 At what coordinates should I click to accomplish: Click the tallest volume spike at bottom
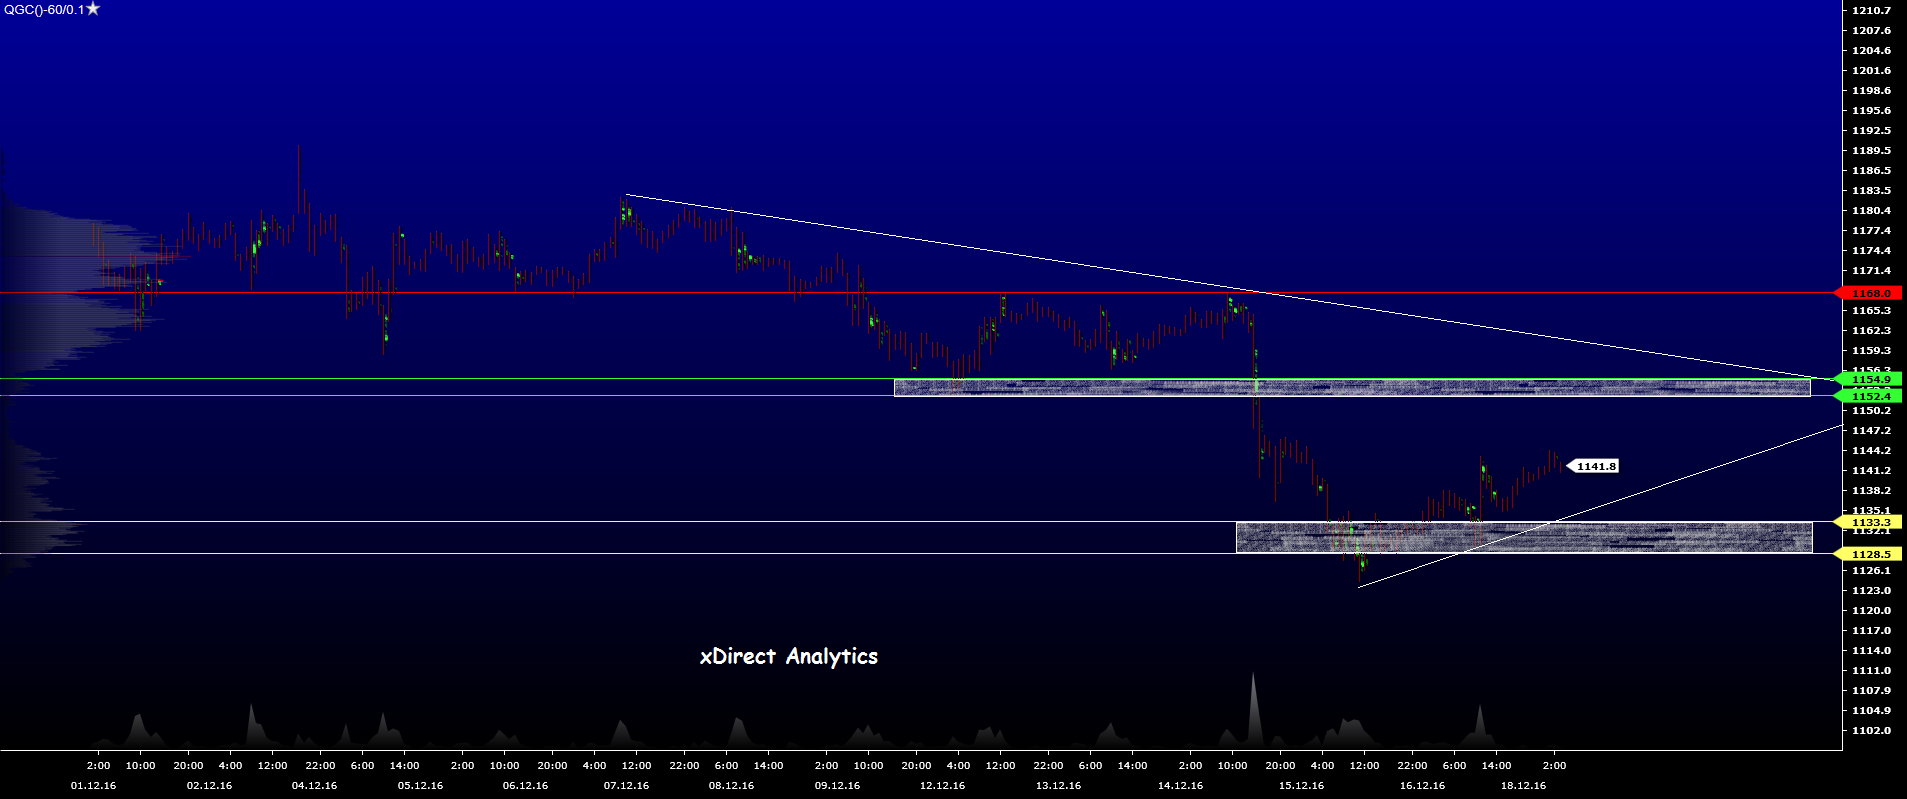(x=1252, y=710)
